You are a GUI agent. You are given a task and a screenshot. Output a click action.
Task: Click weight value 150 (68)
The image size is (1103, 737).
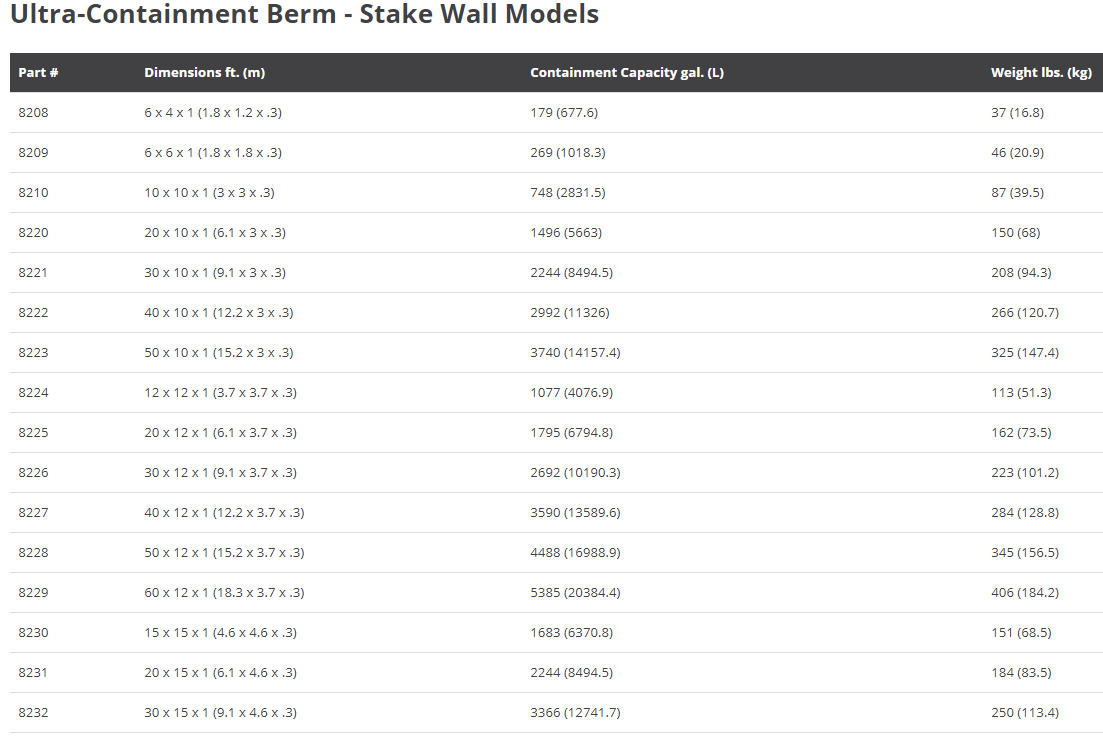pyautogui.click(x=1016, y=233)
